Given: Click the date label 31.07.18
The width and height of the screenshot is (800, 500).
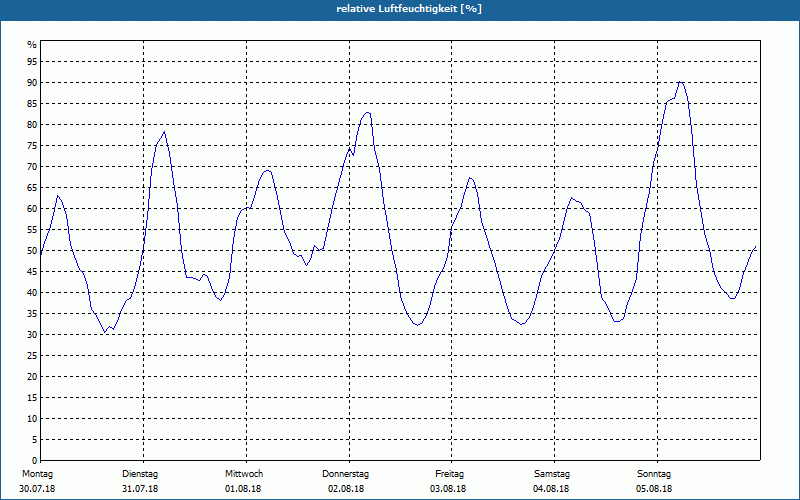Looking at the screenshot, I should (x=140, y=489).
